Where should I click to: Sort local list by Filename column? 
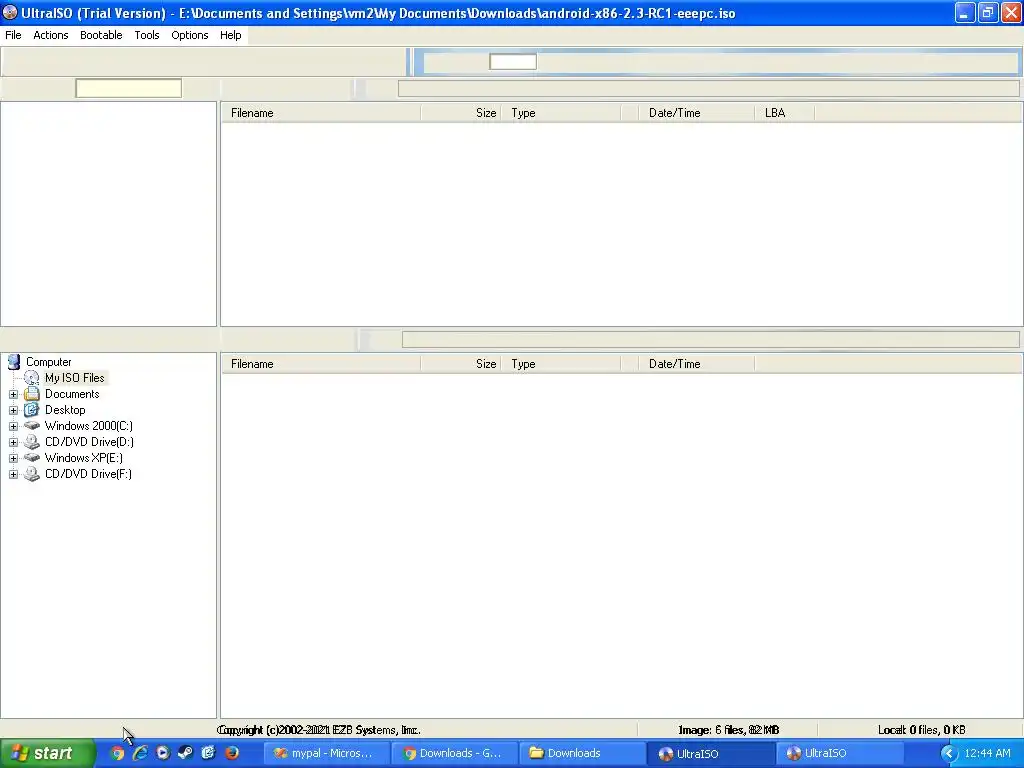321,364
